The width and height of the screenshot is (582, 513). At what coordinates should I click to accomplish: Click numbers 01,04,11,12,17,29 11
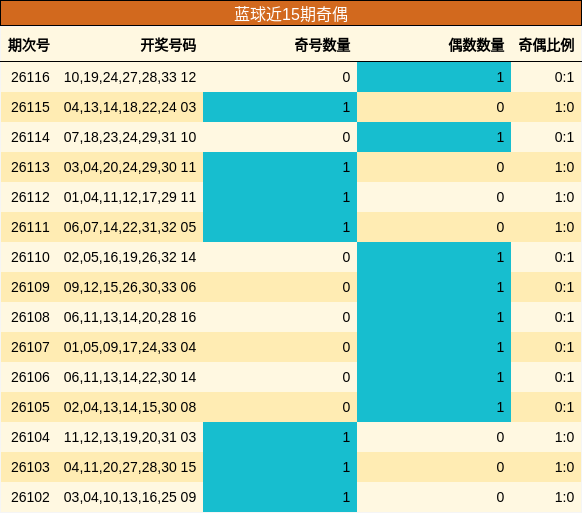(x=130, y=197)
